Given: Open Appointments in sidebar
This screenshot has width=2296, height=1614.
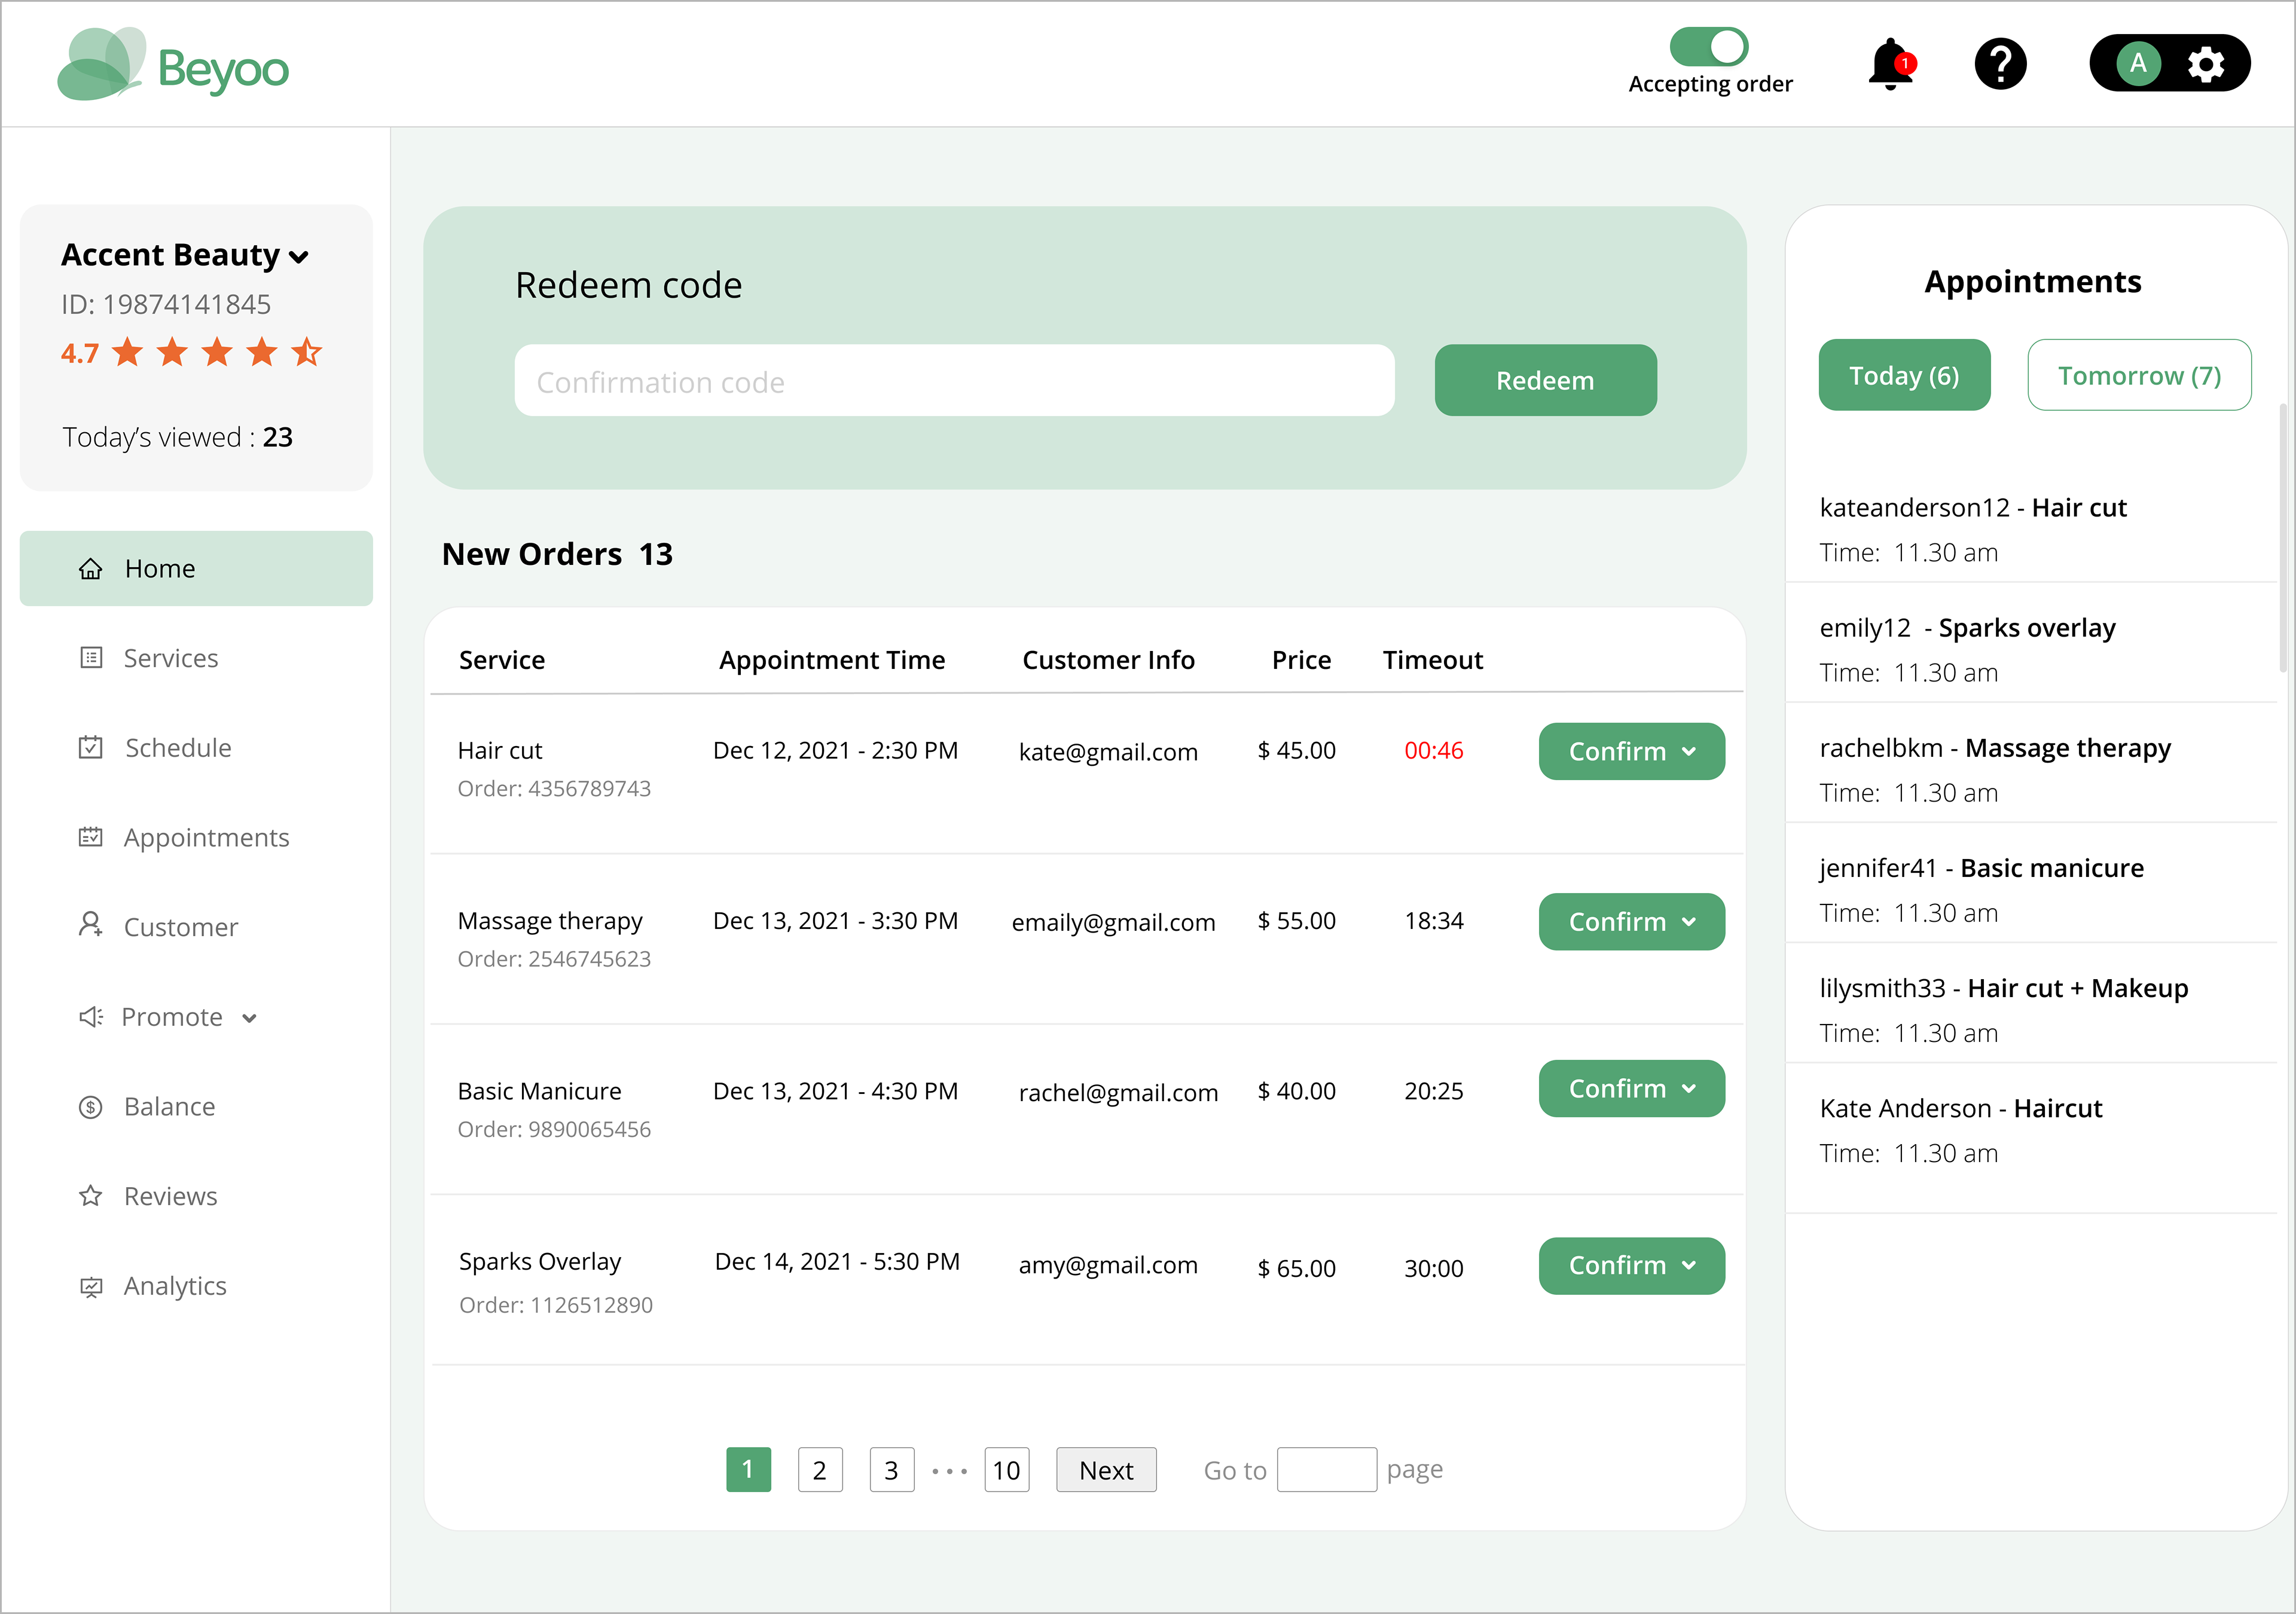Looking at the screenshot, I should pyautogui.click(x=206, y=838).
